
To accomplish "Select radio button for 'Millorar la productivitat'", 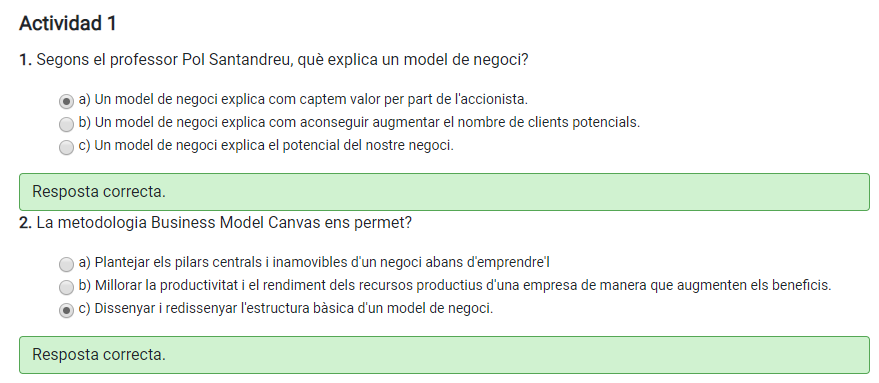I will (x=66, y=287).
